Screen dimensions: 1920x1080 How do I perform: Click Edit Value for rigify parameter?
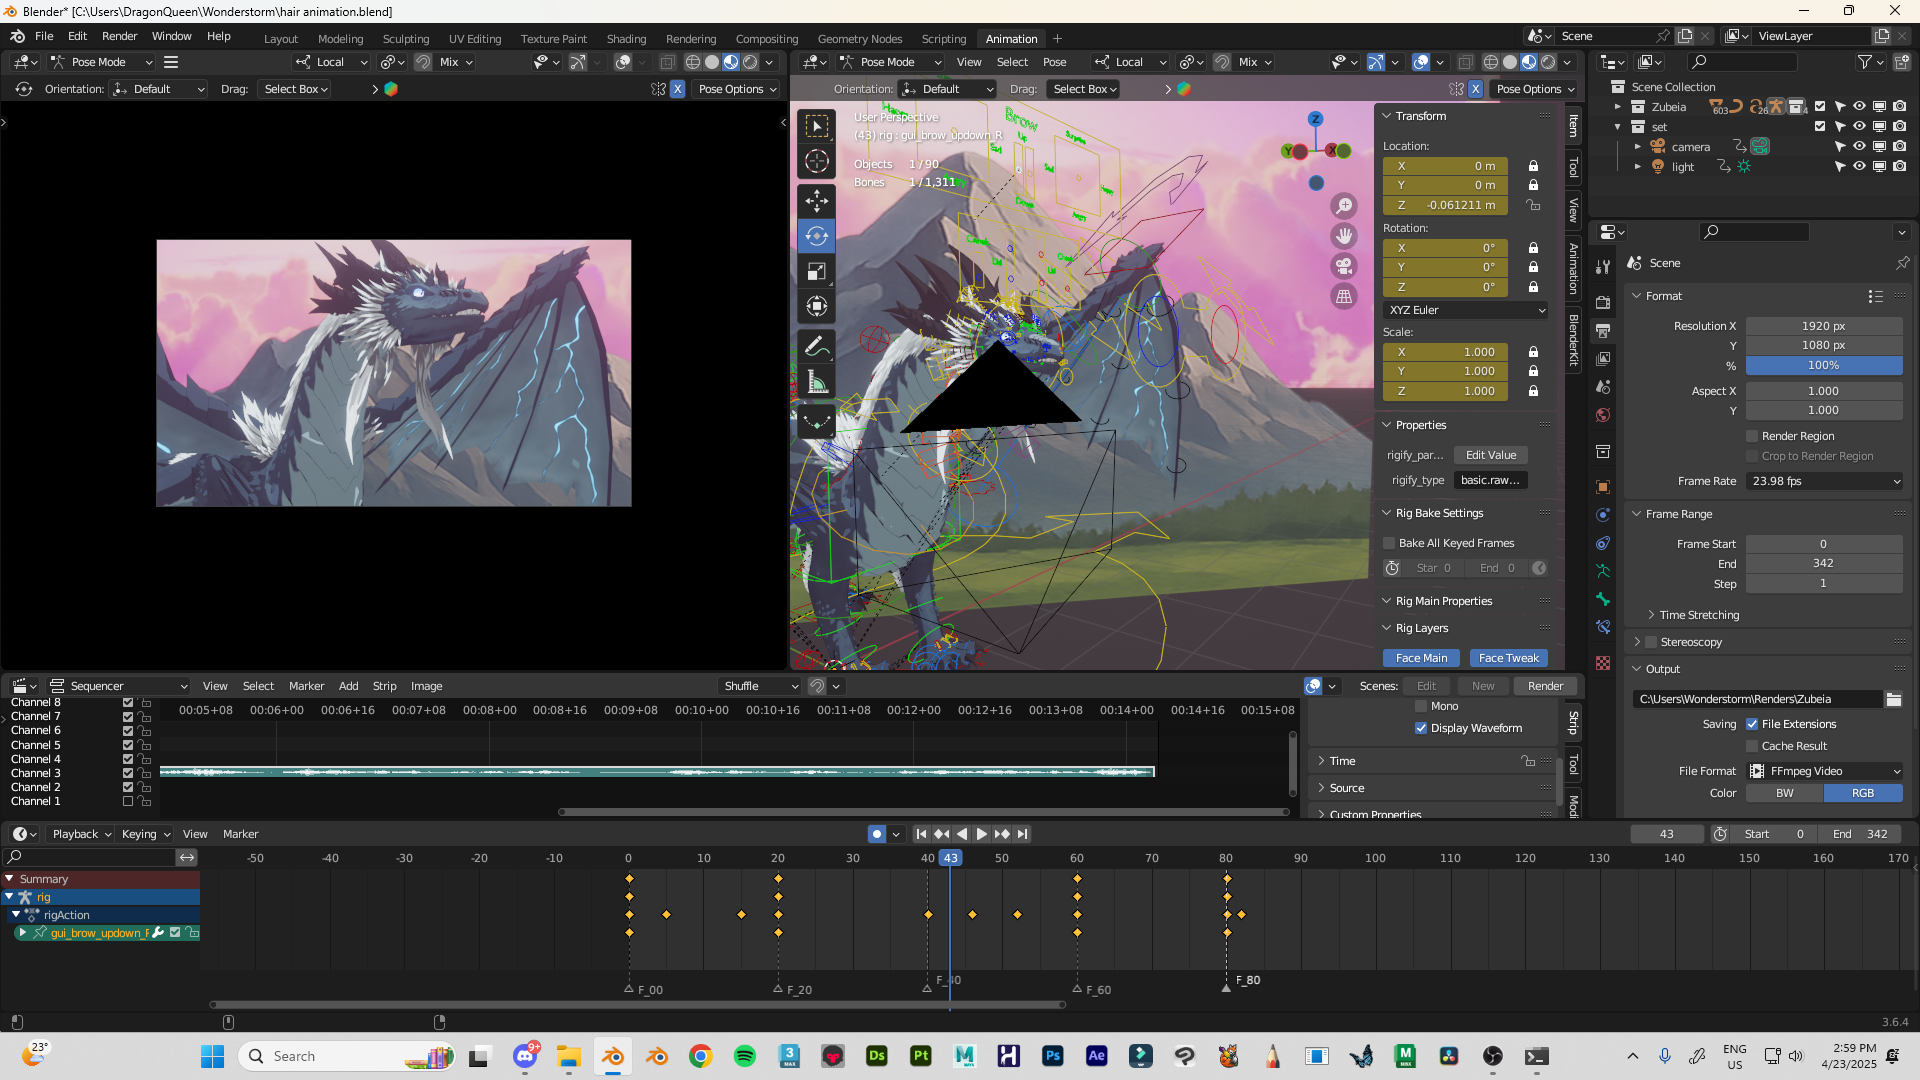click(x=1490, y=455)
